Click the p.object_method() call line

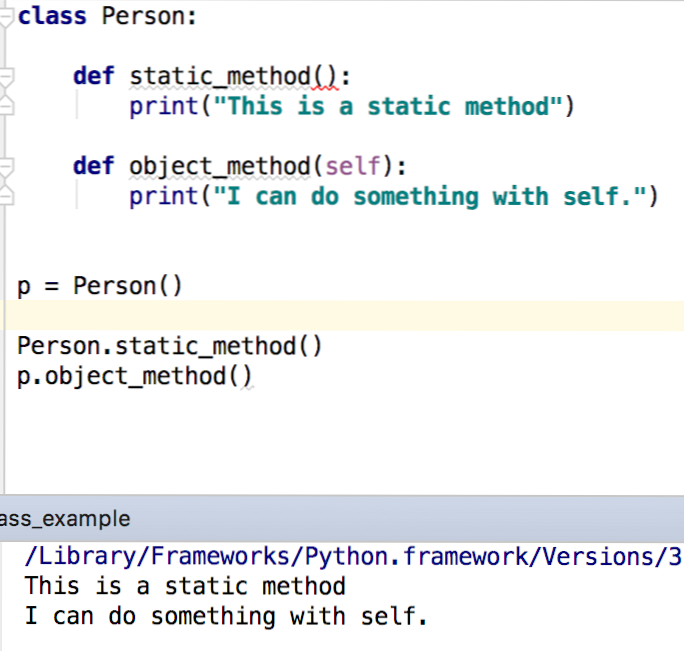coord(134,376)
